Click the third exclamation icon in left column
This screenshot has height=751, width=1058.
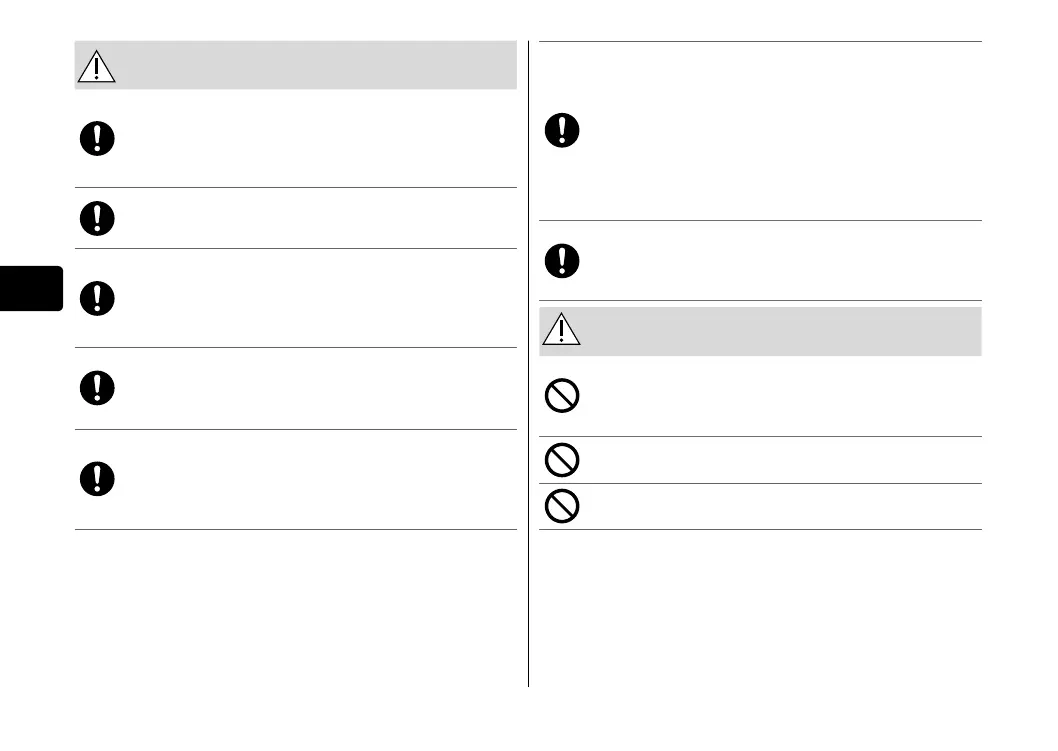97,297
